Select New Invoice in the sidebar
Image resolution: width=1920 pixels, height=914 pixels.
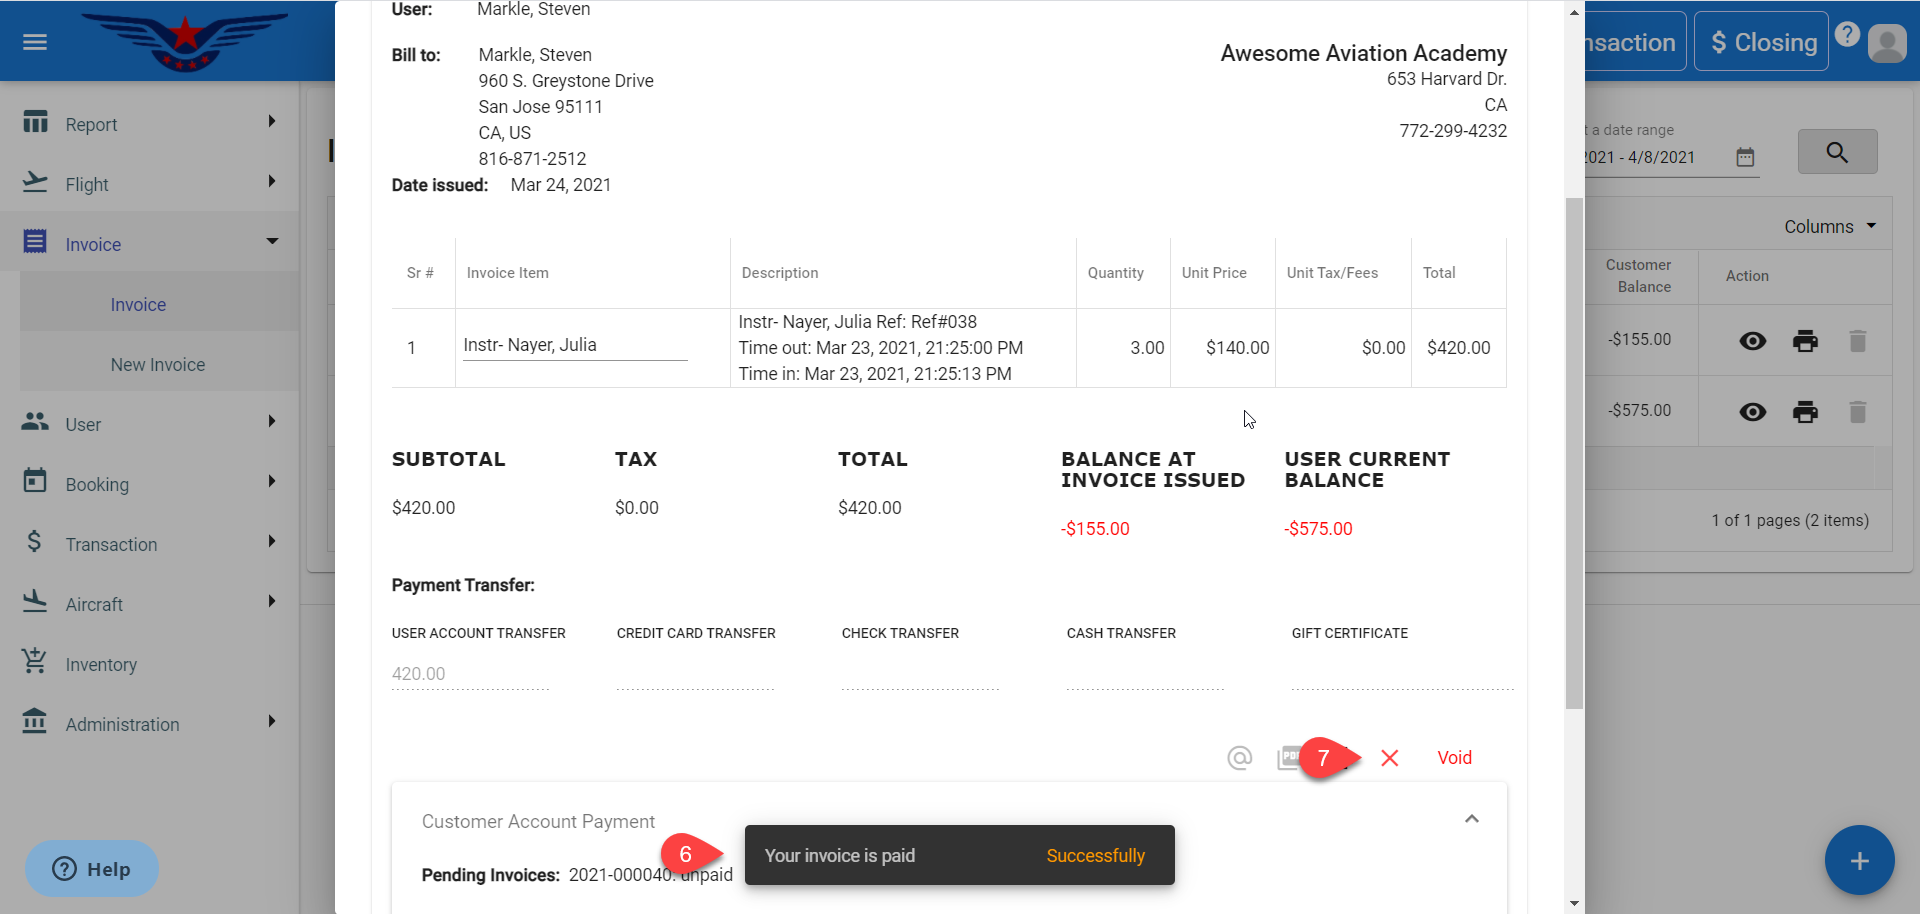[158, 365]
